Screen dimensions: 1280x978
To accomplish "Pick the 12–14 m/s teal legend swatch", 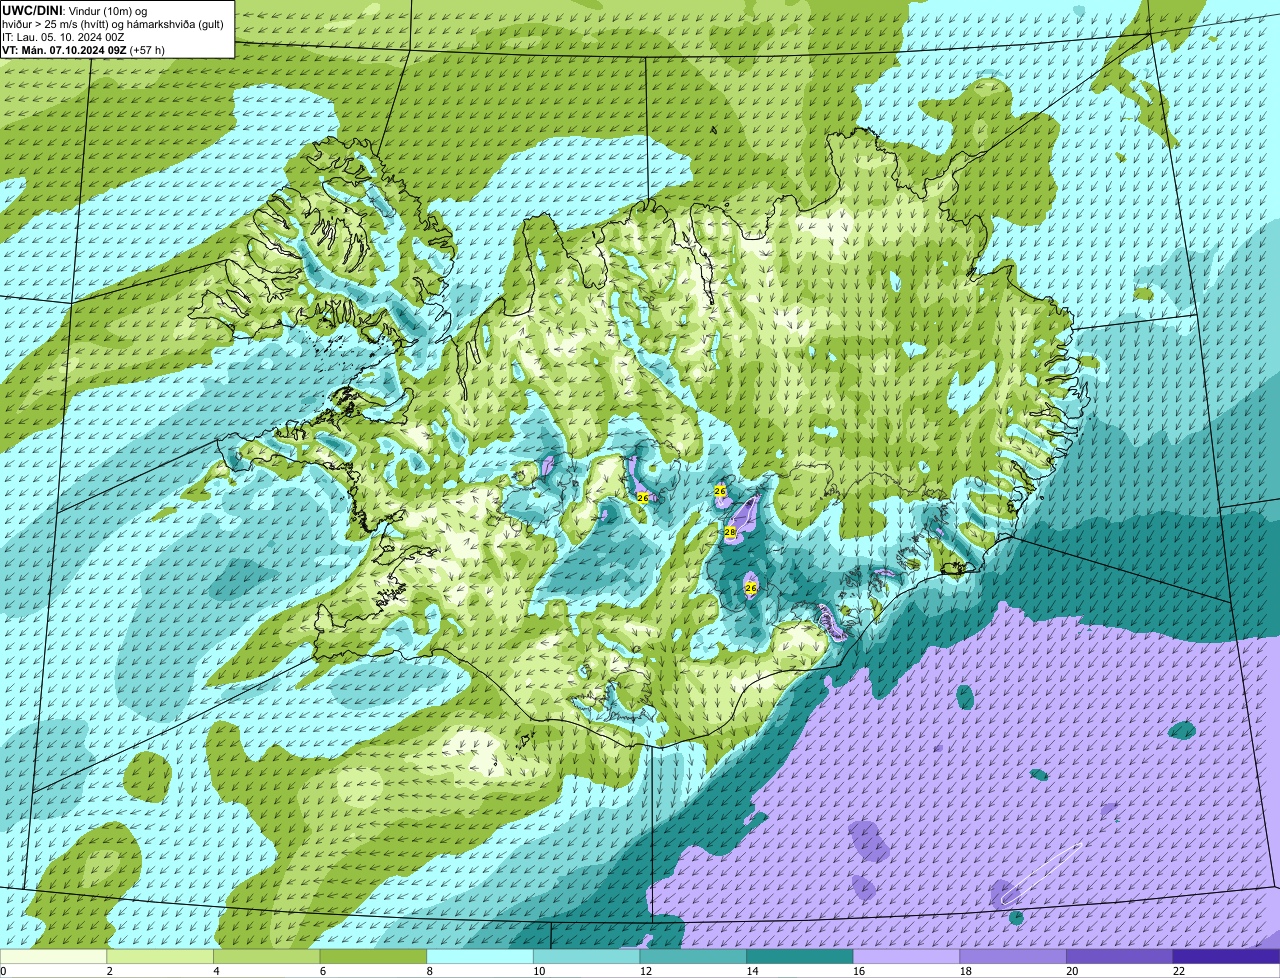I will [693, 956].
